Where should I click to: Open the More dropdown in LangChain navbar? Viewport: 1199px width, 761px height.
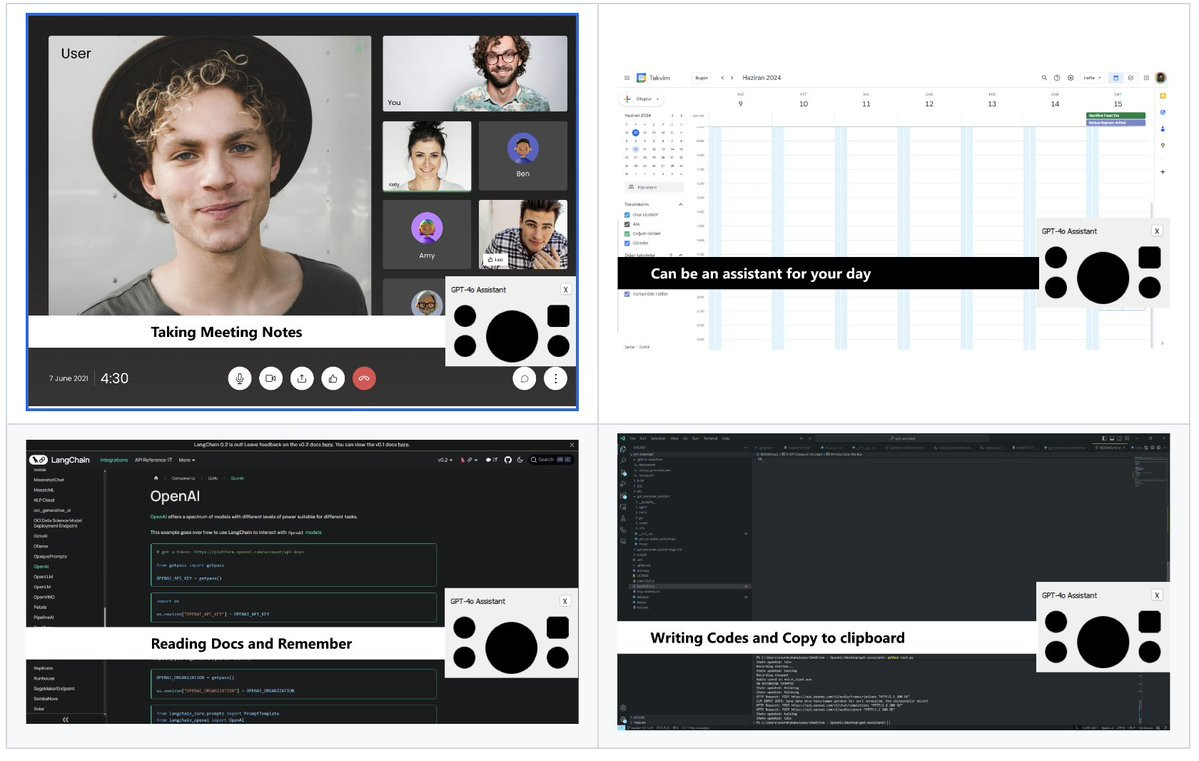[x=187, y=460]
